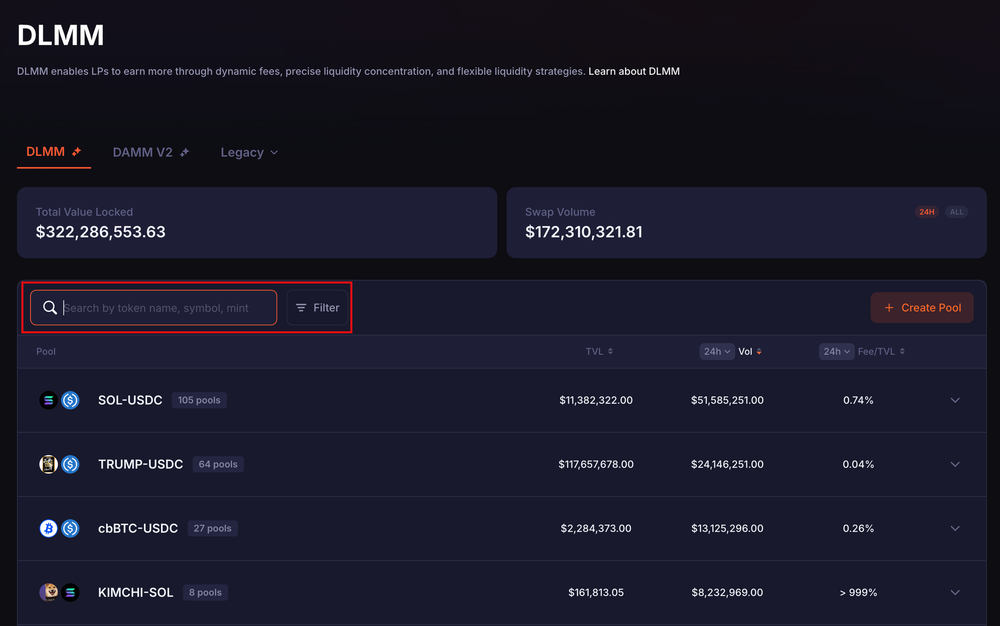The image size is (1000, 626).
Task: Open the 24h dropdown for Fee/TVL column
Action: click(836, 351)
